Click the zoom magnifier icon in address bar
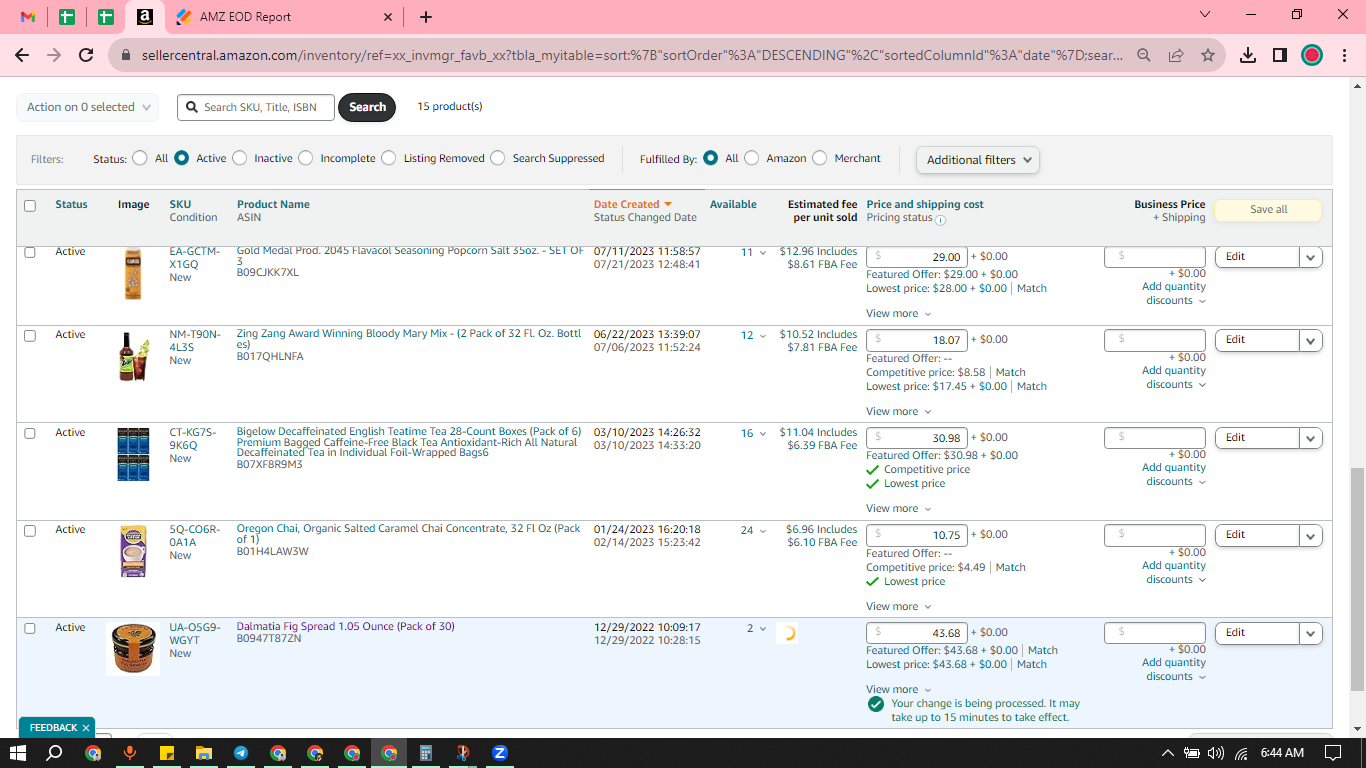1366x768 pixels. [1144, 56]
